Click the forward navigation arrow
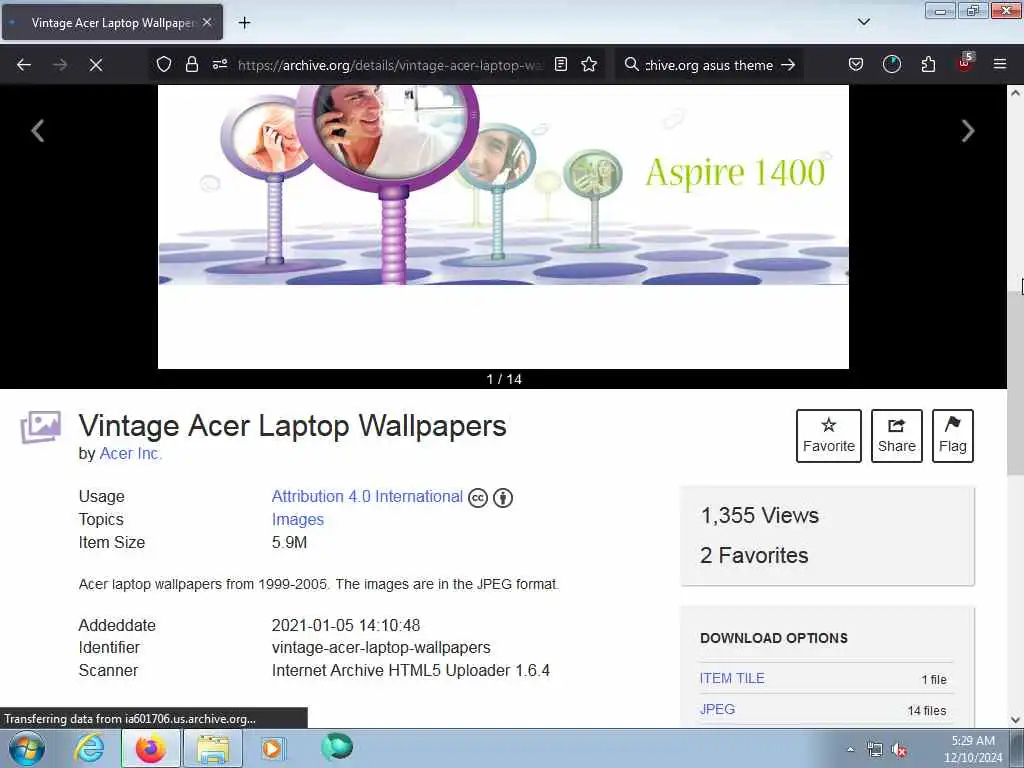This screenshot has width=1024, height=768. click(59, 65)
